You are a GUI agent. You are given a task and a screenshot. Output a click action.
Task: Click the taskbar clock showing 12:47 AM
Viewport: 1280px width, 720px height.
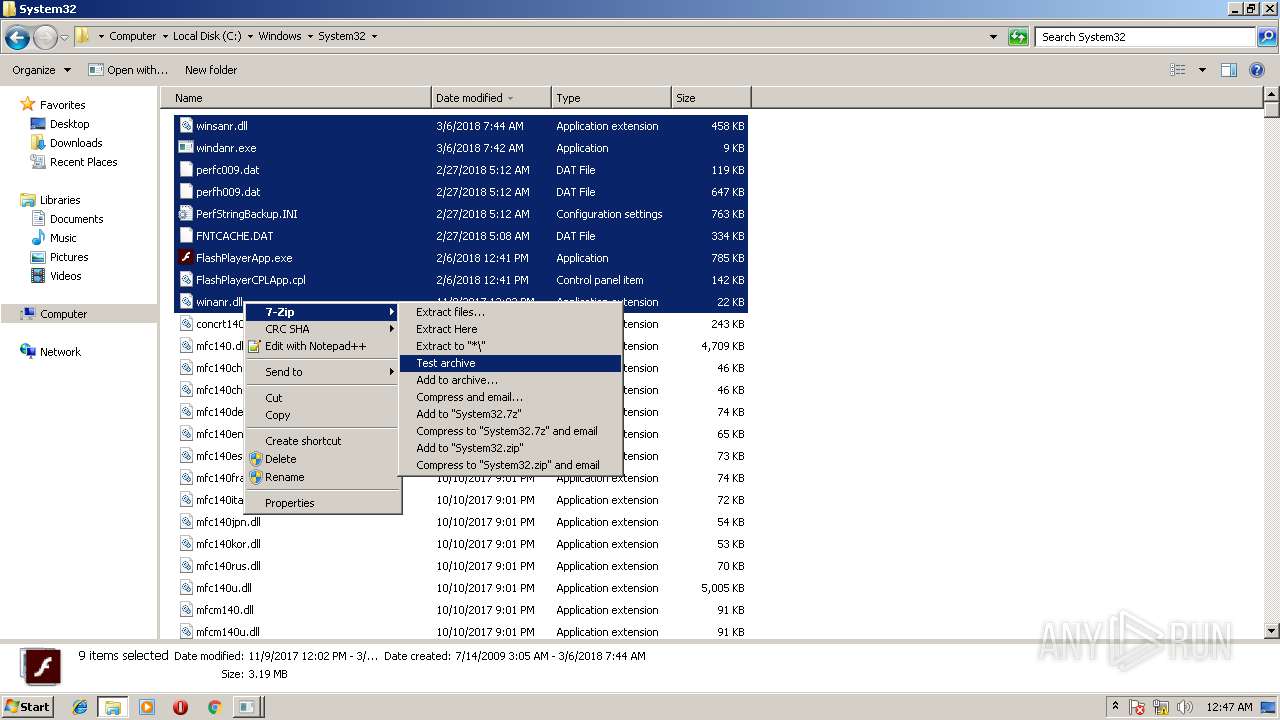pos(1229,707)
